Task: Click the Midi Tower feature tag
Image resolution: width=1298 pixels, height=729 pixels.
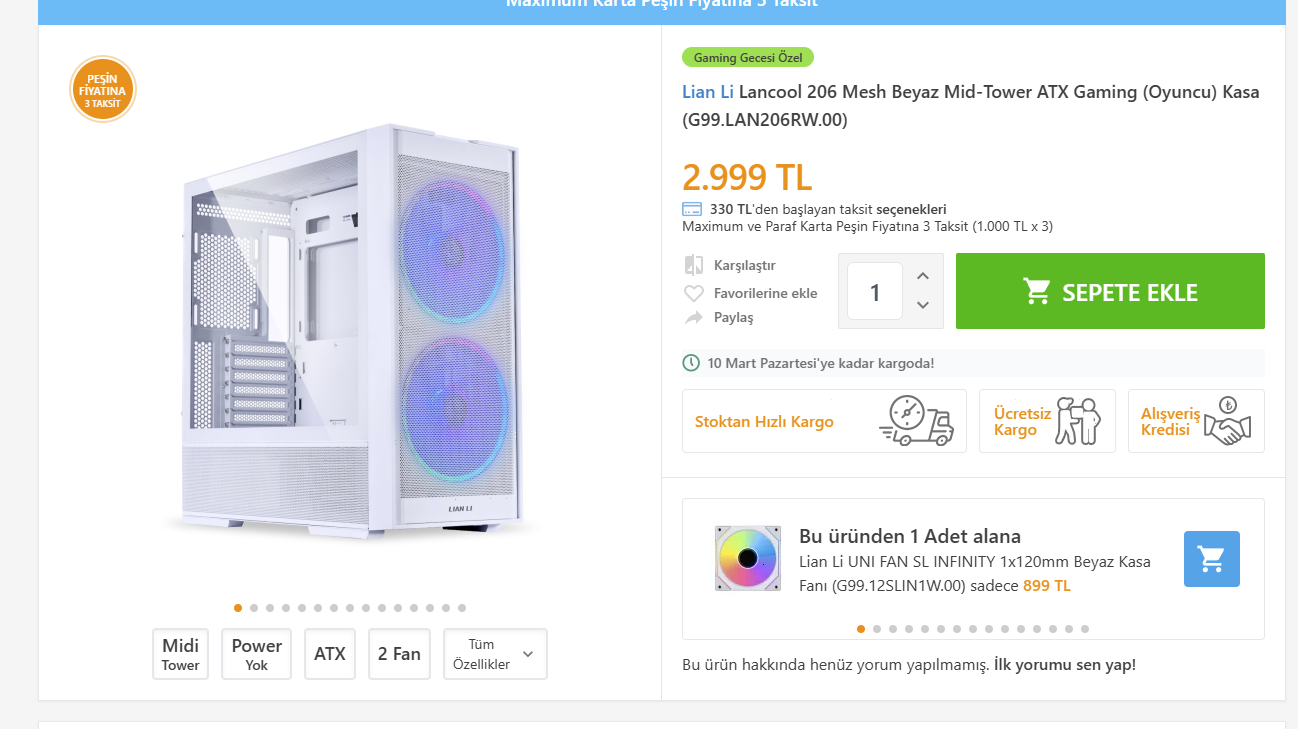Action: 181,654
